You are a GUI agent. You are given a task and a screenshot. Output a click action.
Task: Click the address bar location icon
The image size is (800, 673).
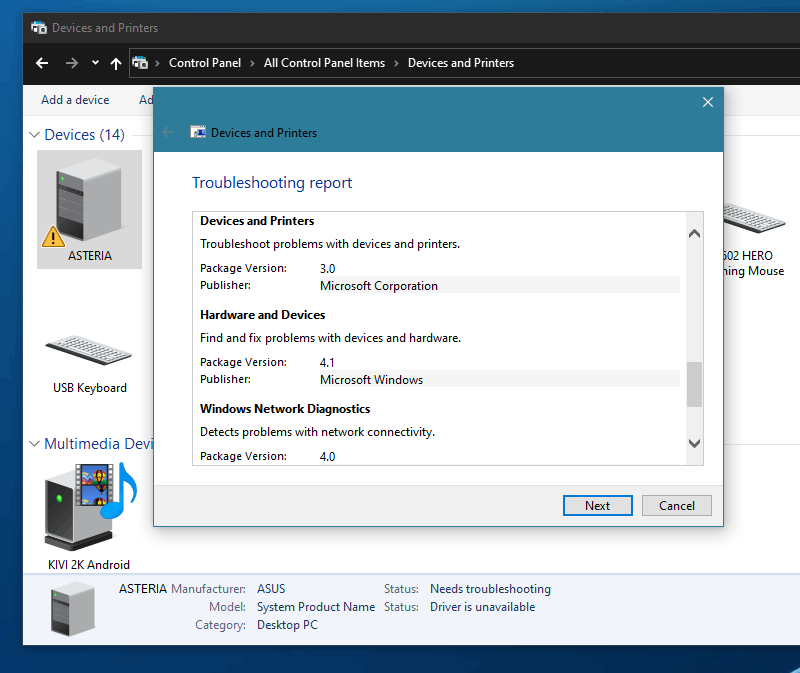[x=140, y=63]
